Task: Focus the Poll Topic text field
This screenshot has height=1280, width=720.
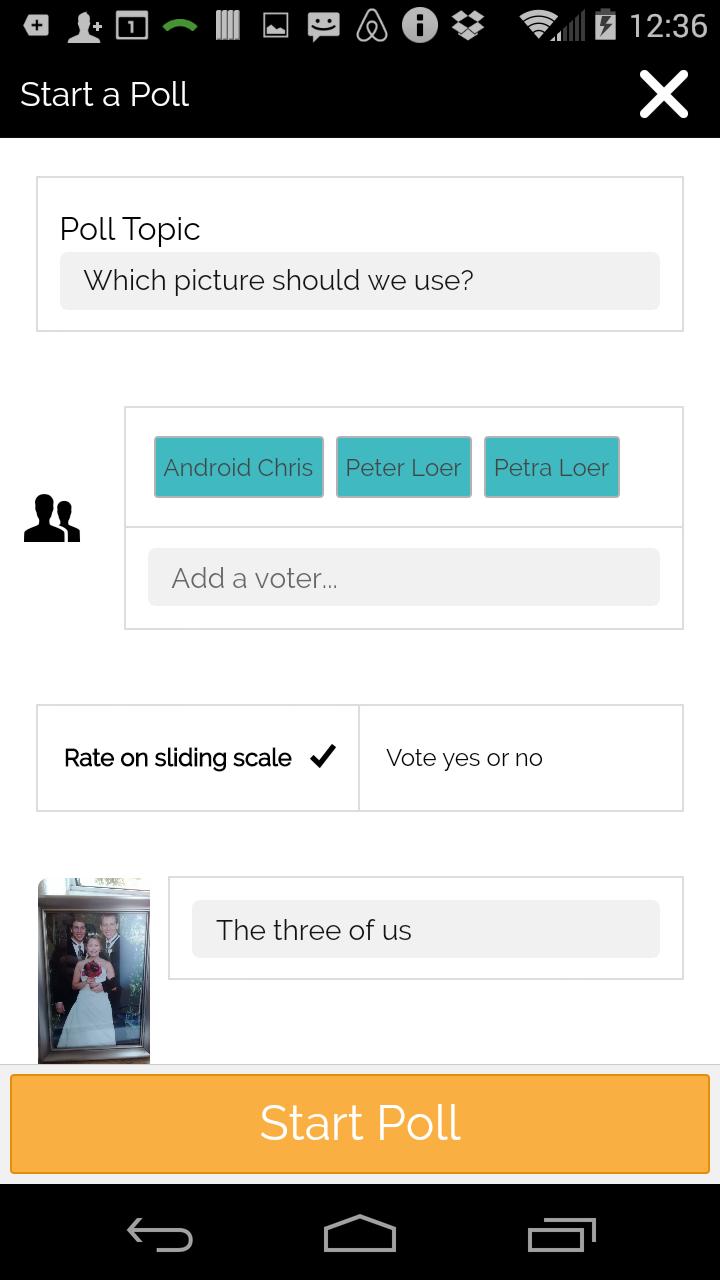Action: pyautogui.click(x=360, y=281)
